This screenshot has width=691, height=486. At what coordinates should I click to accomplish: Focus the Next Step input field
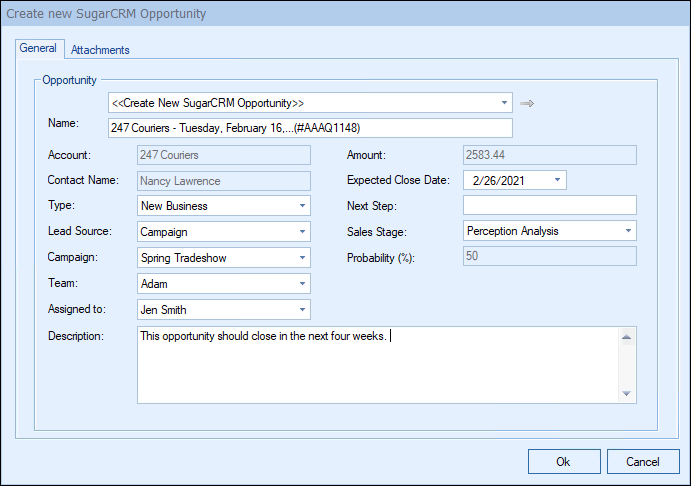pos(549,206)
